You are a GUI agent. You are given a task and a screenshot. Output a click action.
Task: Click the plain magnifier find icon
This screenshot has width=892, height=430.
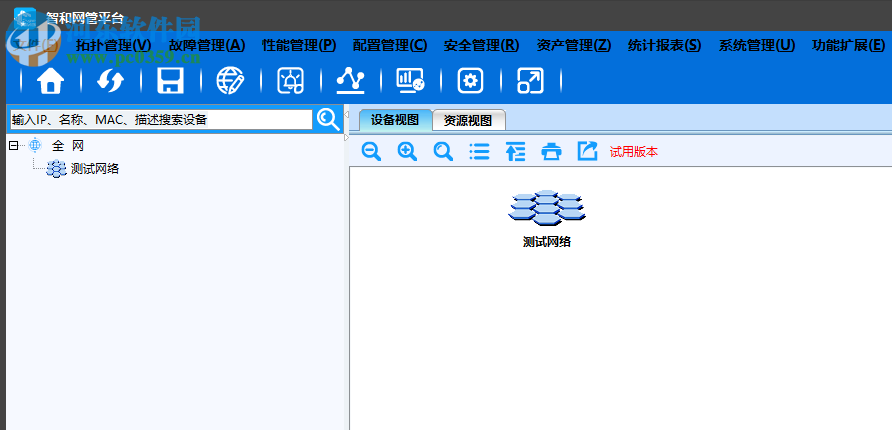tap(443, 152)
